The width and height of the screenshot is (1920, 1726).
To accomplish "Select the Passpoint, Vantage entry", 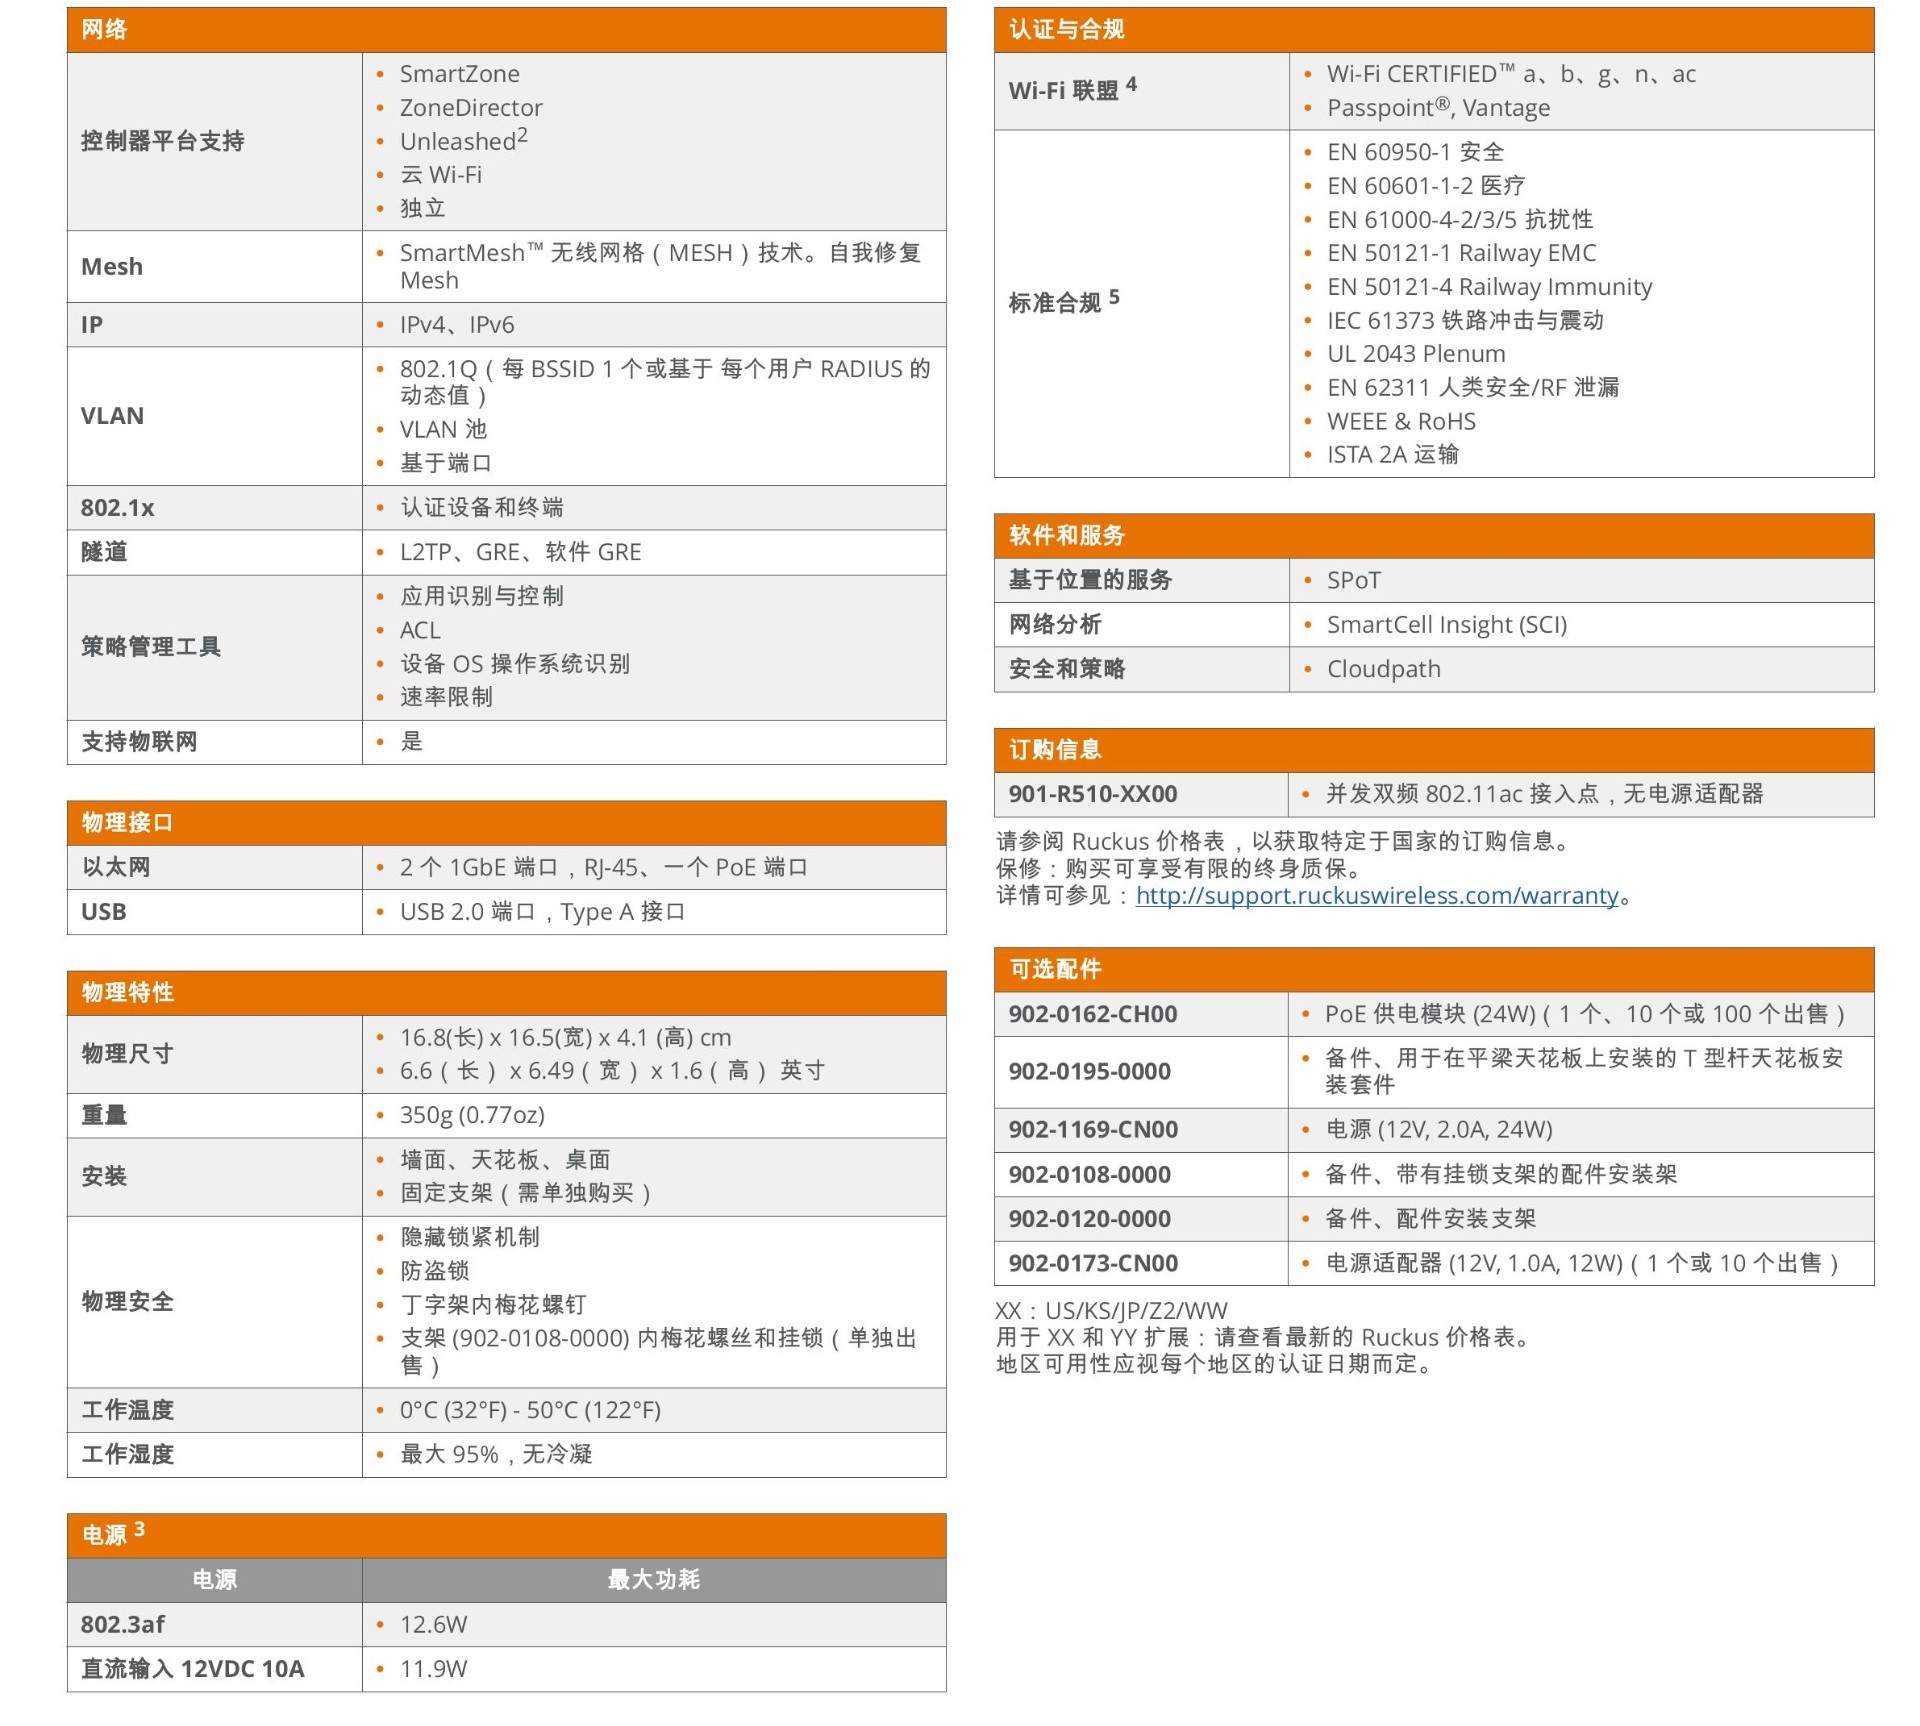I will pos(1438,107).
